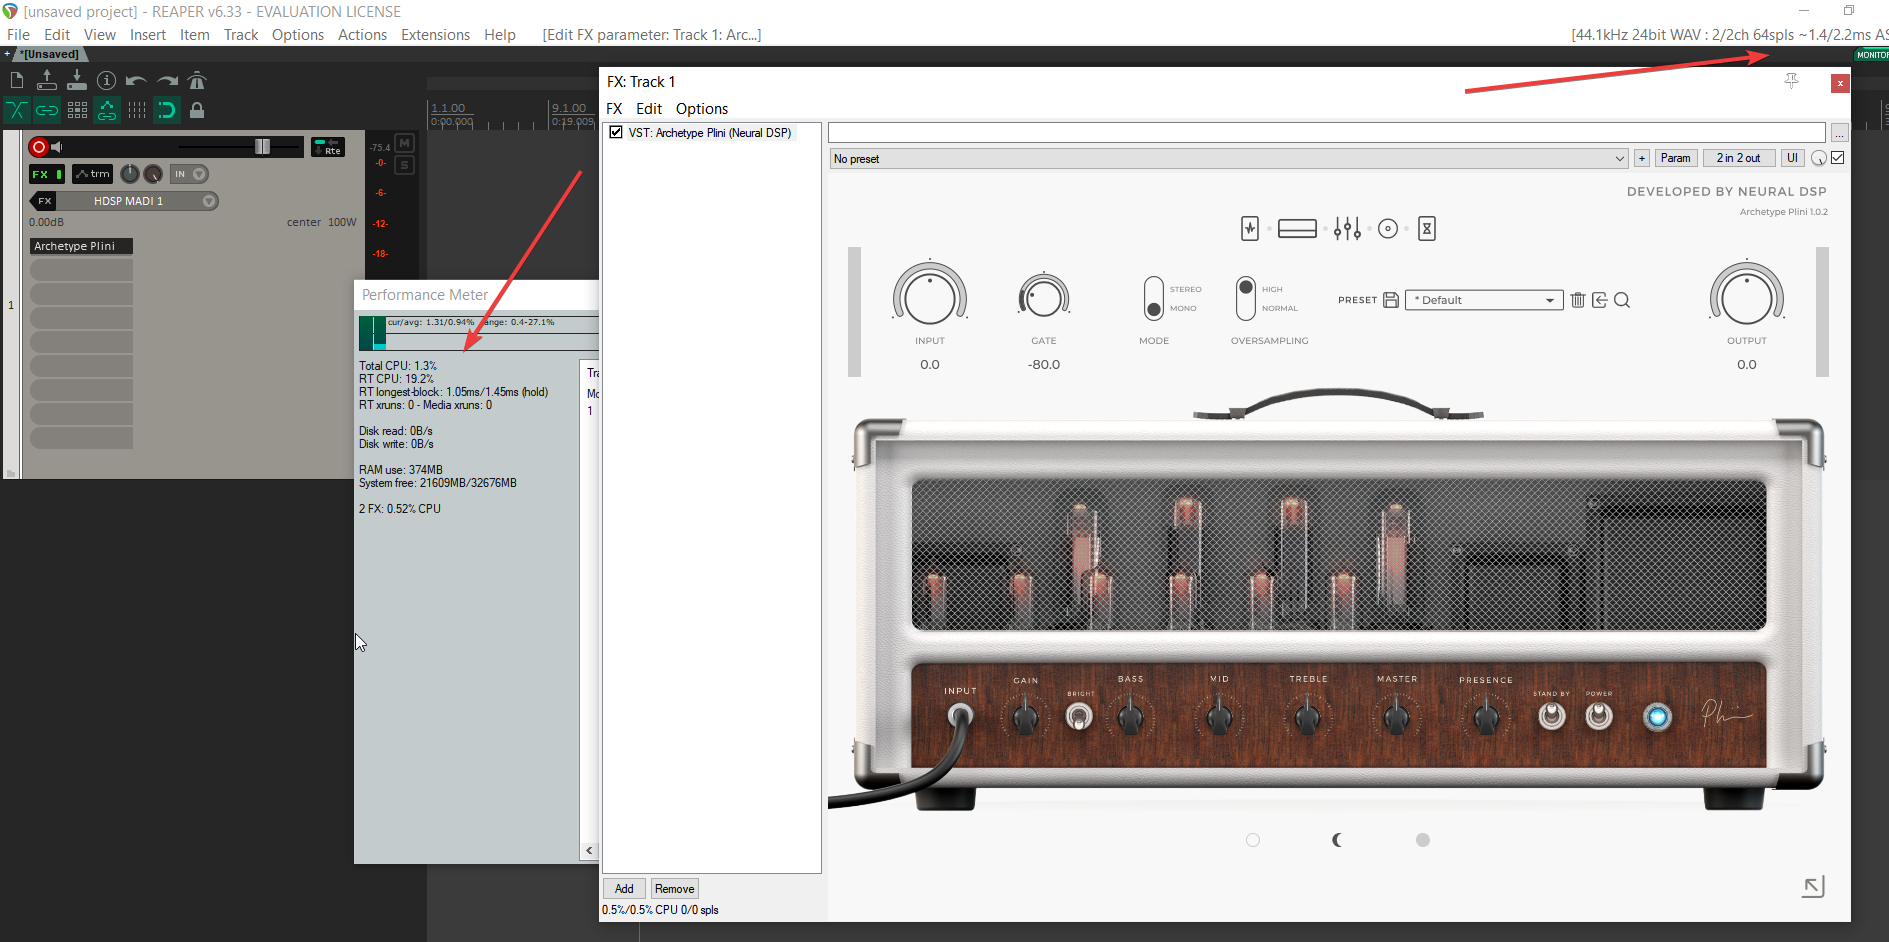
Task: Open the Insert menu
Action: 148,35
